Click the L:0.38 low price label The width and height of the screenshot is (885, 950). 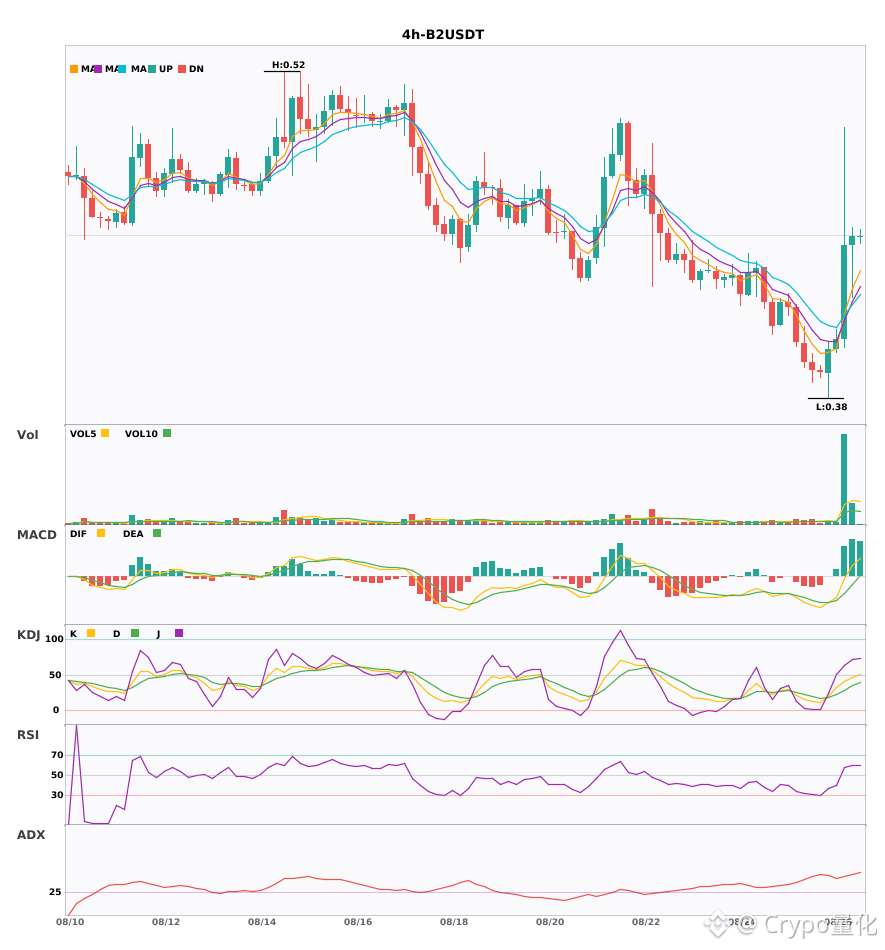(x=831, y=407)
